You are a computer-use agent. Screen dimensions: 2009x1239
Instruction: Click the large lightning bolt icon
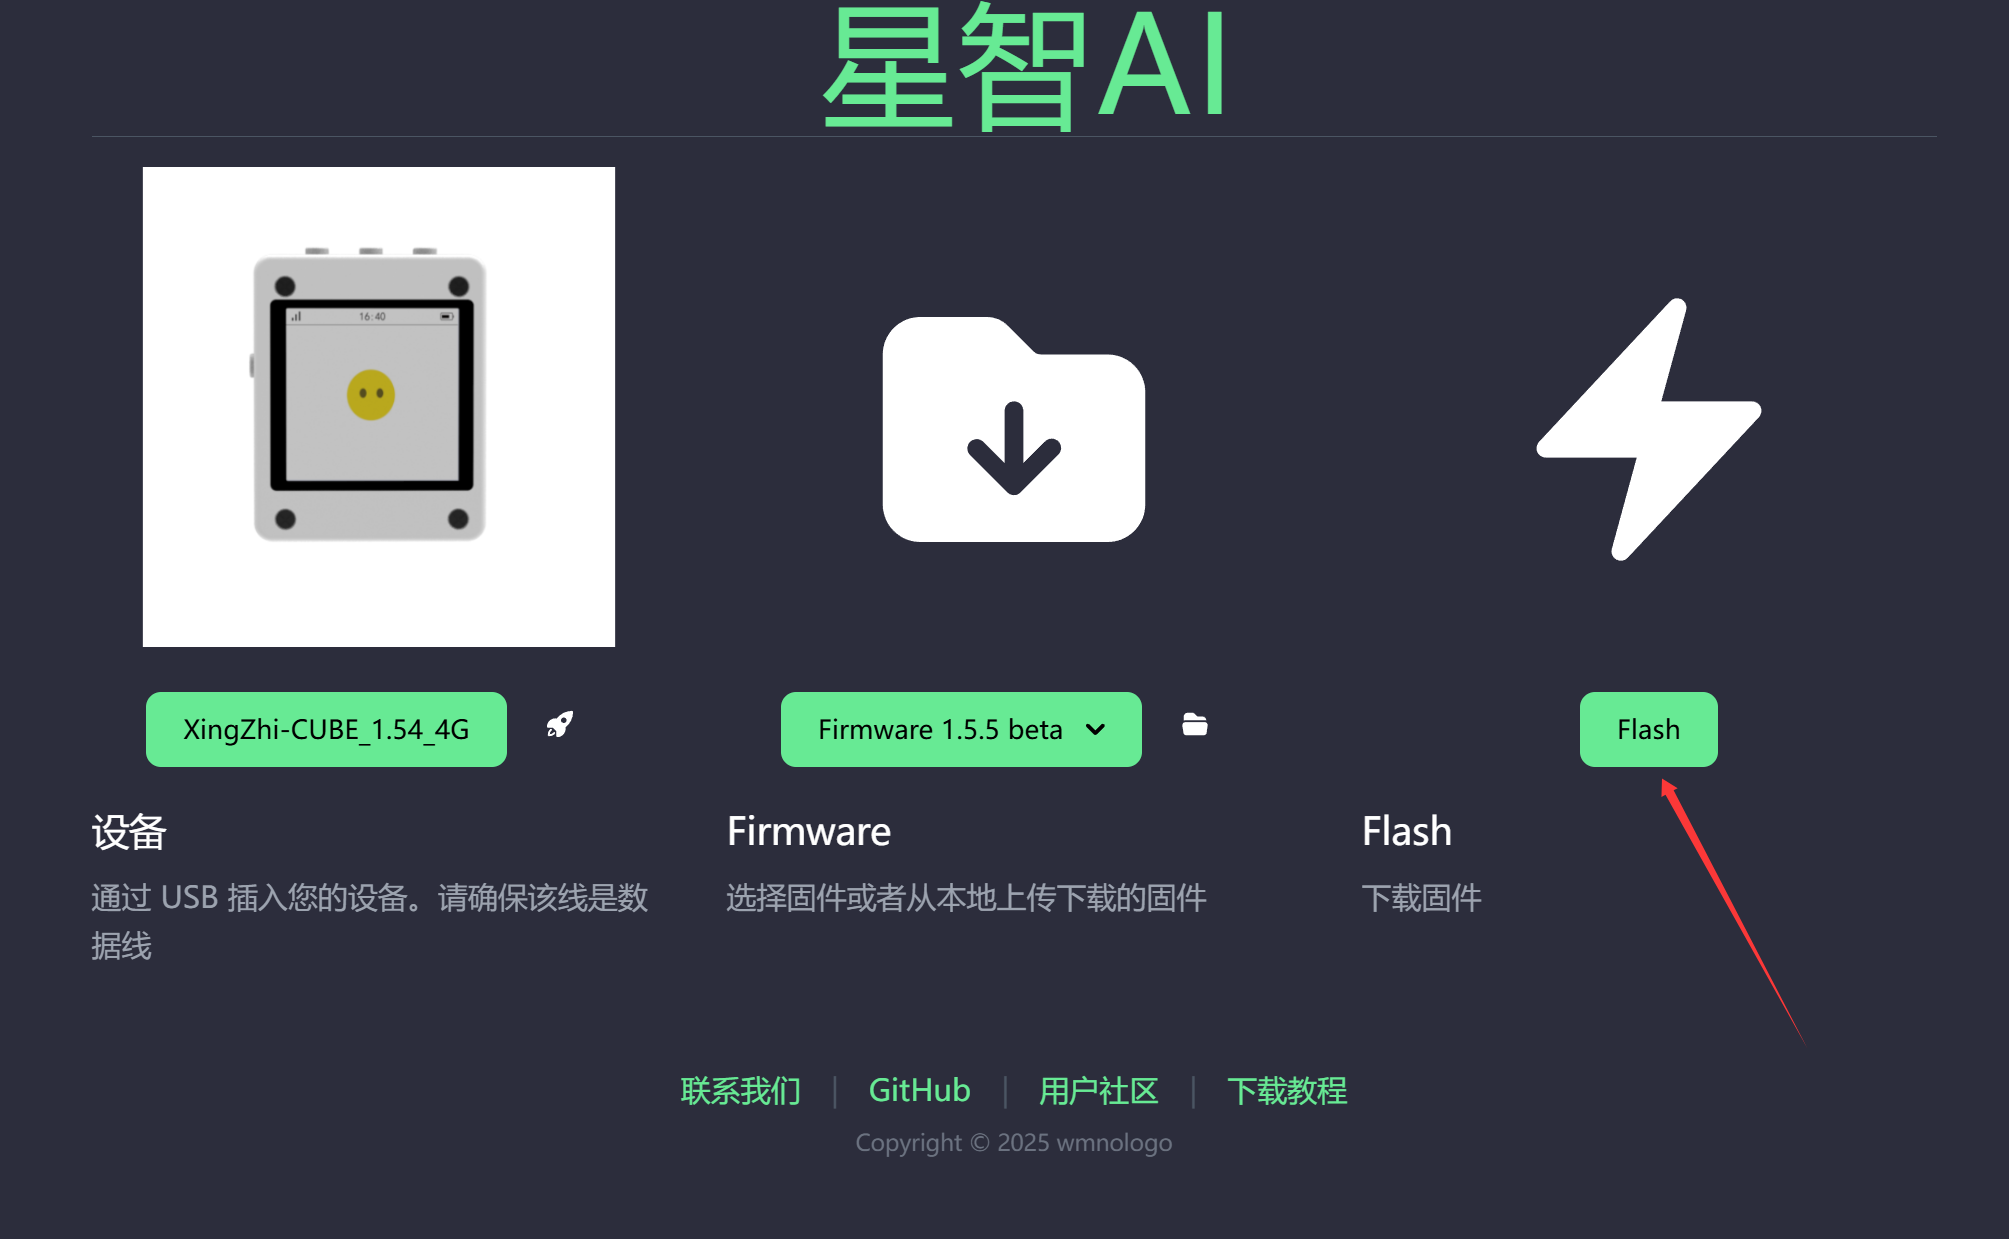(x=1649, y=429)
